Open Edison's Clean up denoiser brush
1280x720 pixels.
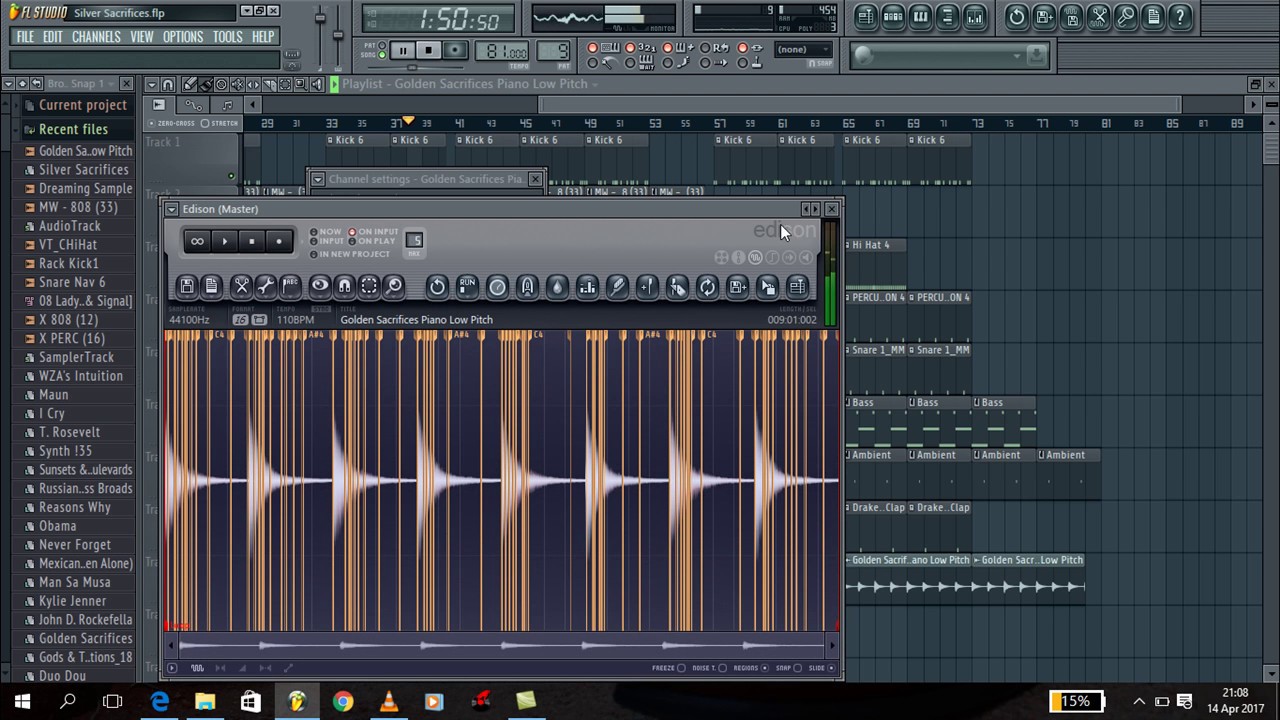pos(617,287)
